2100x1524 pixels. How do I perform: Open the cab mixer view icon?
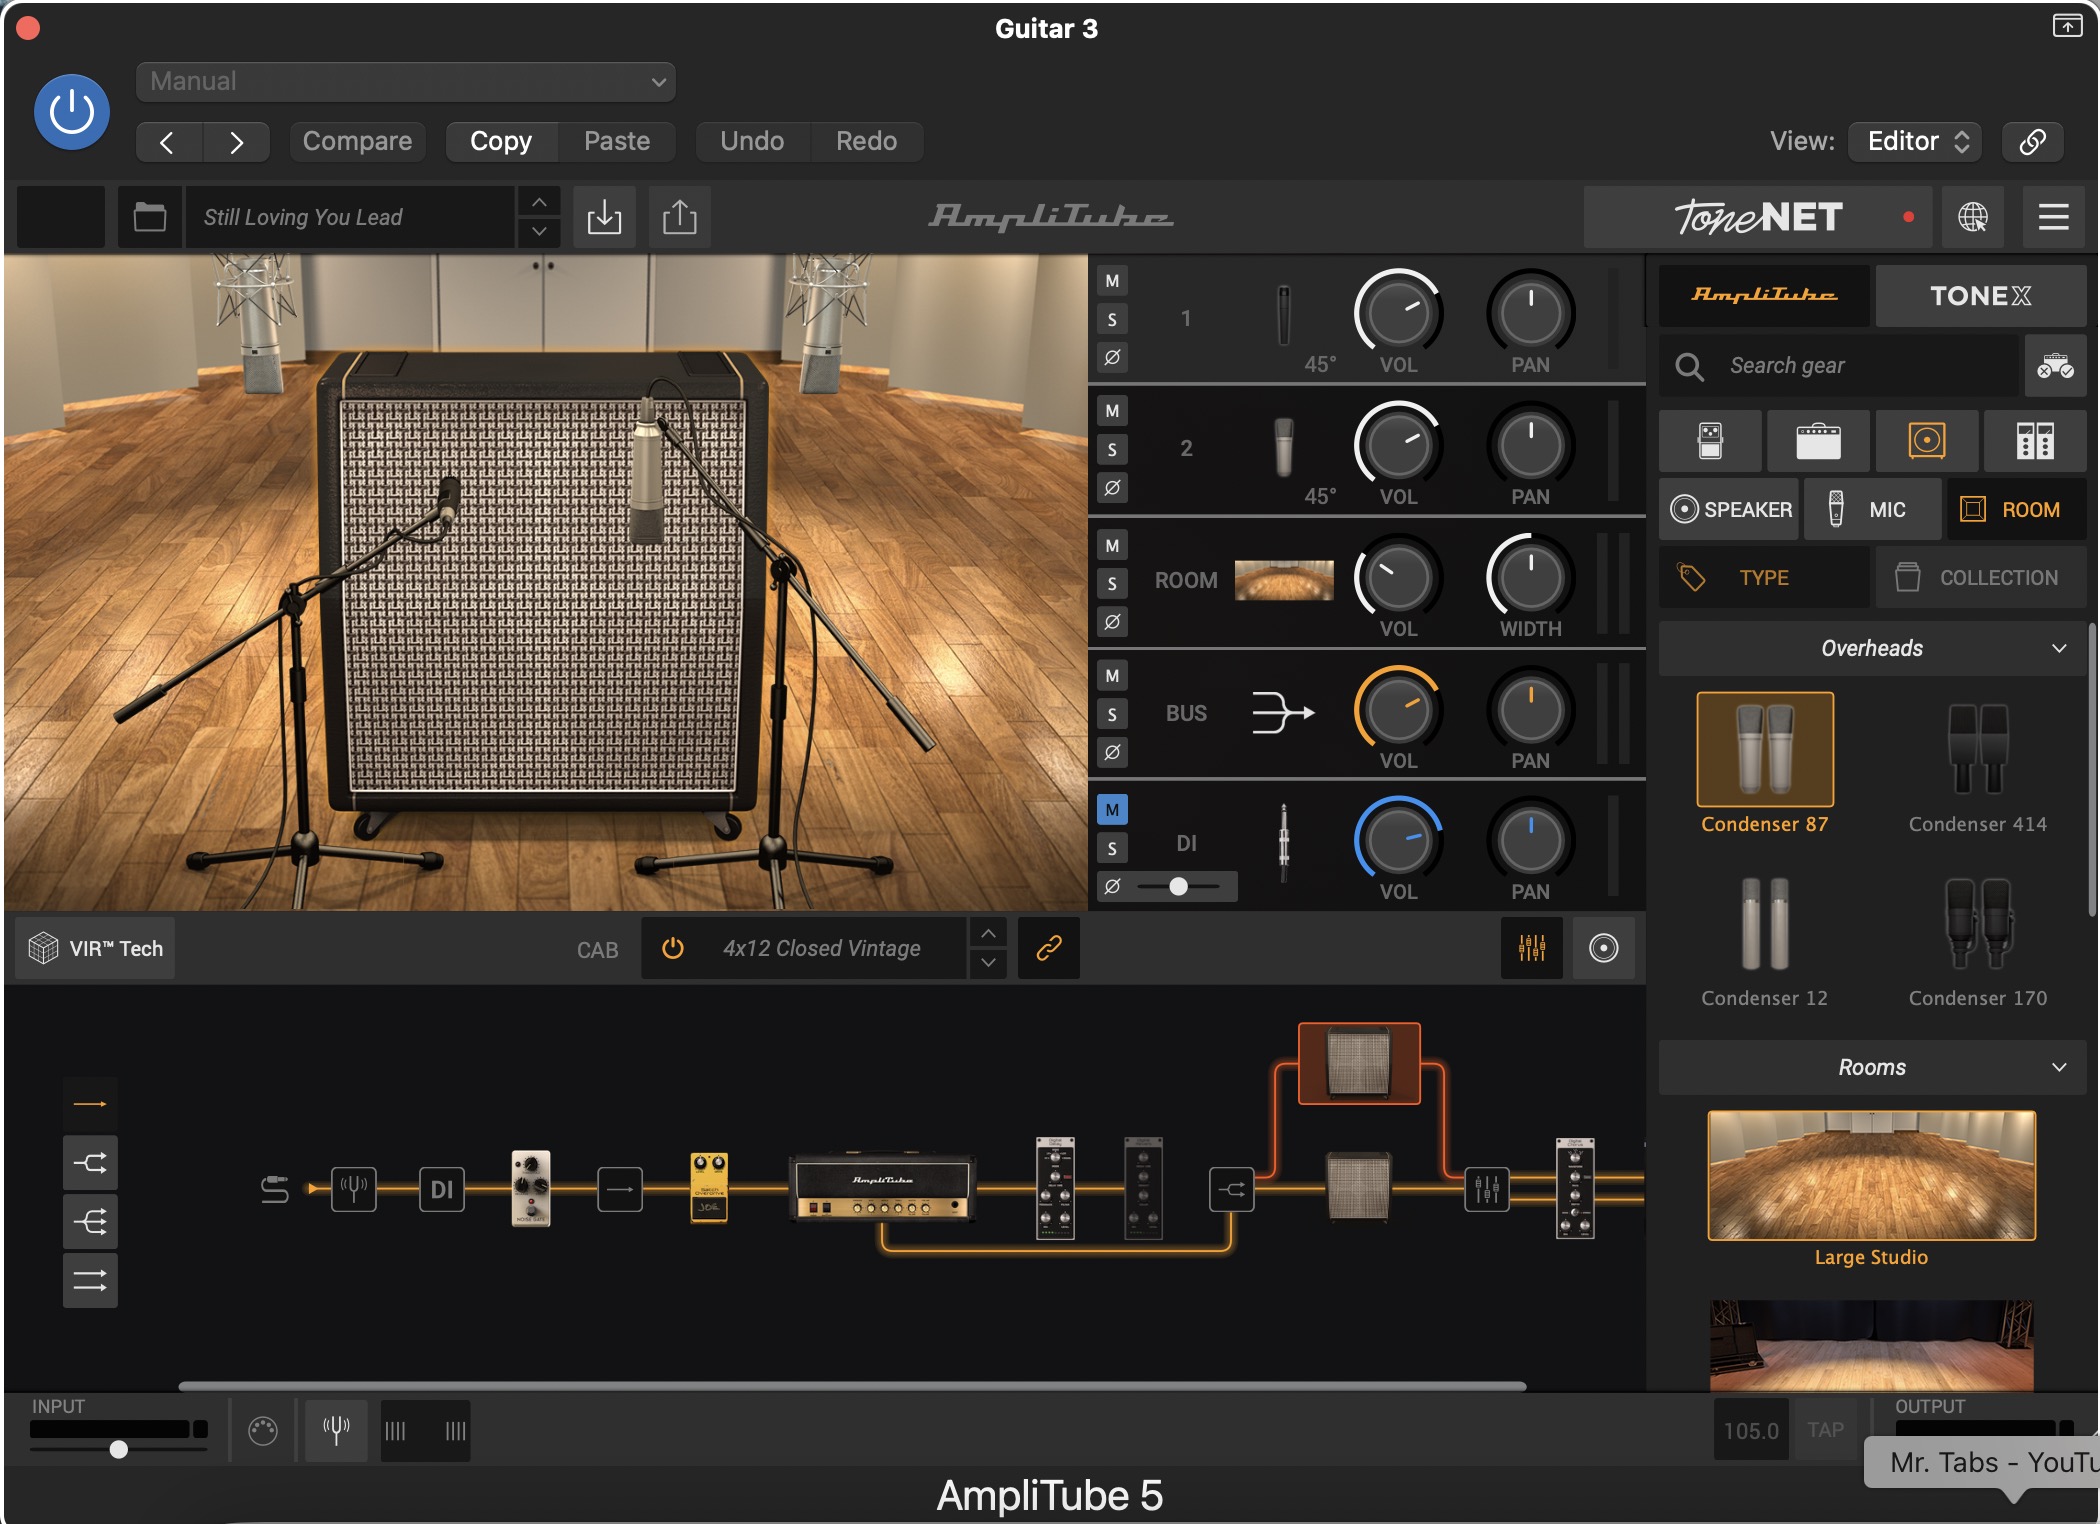(1532, 948)
